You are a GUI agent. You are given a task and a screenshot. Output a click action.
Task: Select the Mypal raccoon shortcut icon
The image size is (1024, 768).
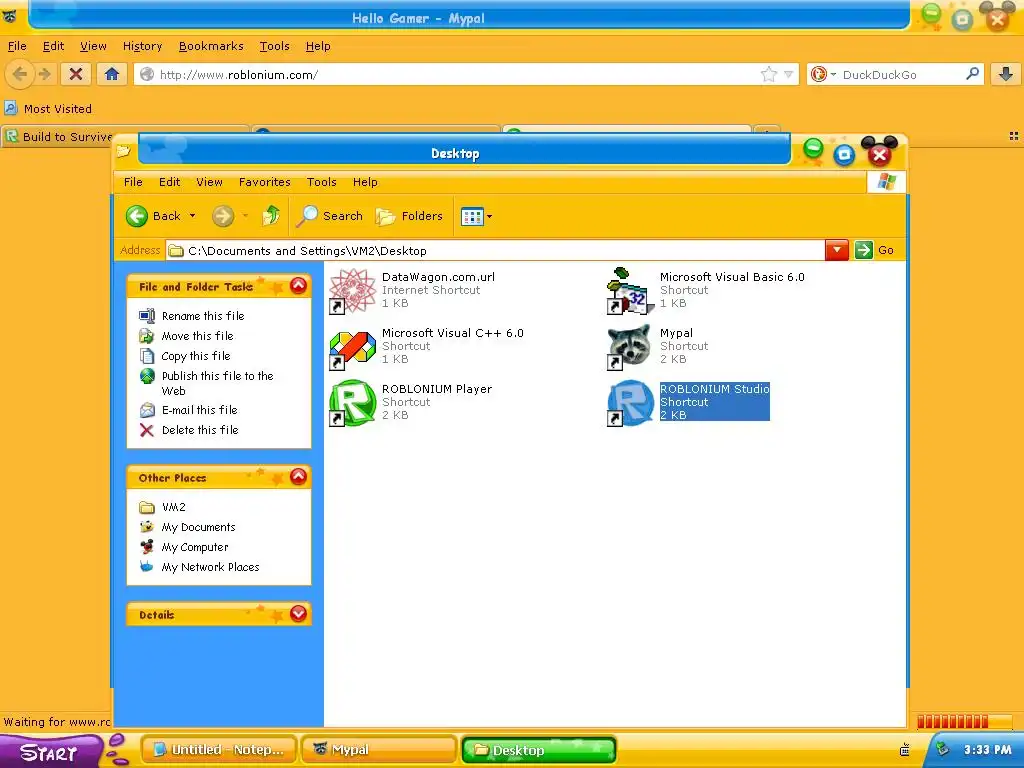click(x=630, y=347)
